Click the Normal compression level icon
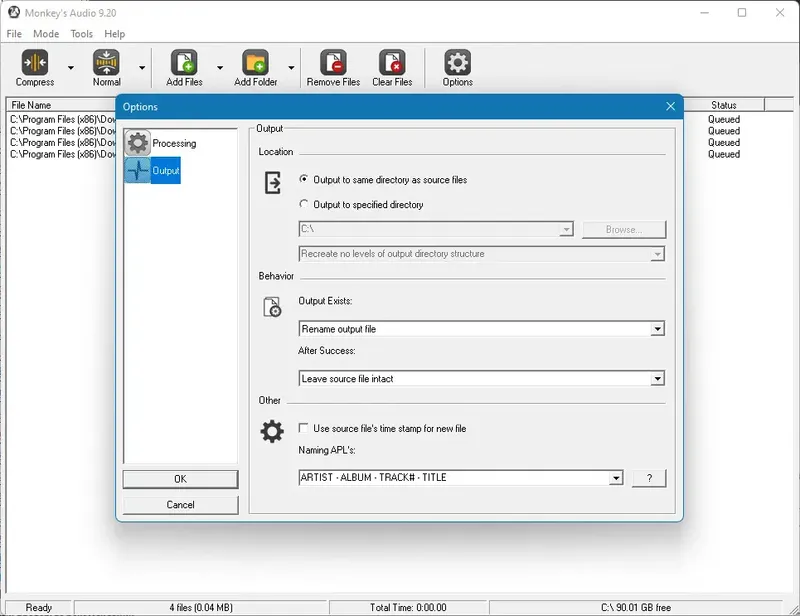Screen dimensions: 800x616 (106, 63)
